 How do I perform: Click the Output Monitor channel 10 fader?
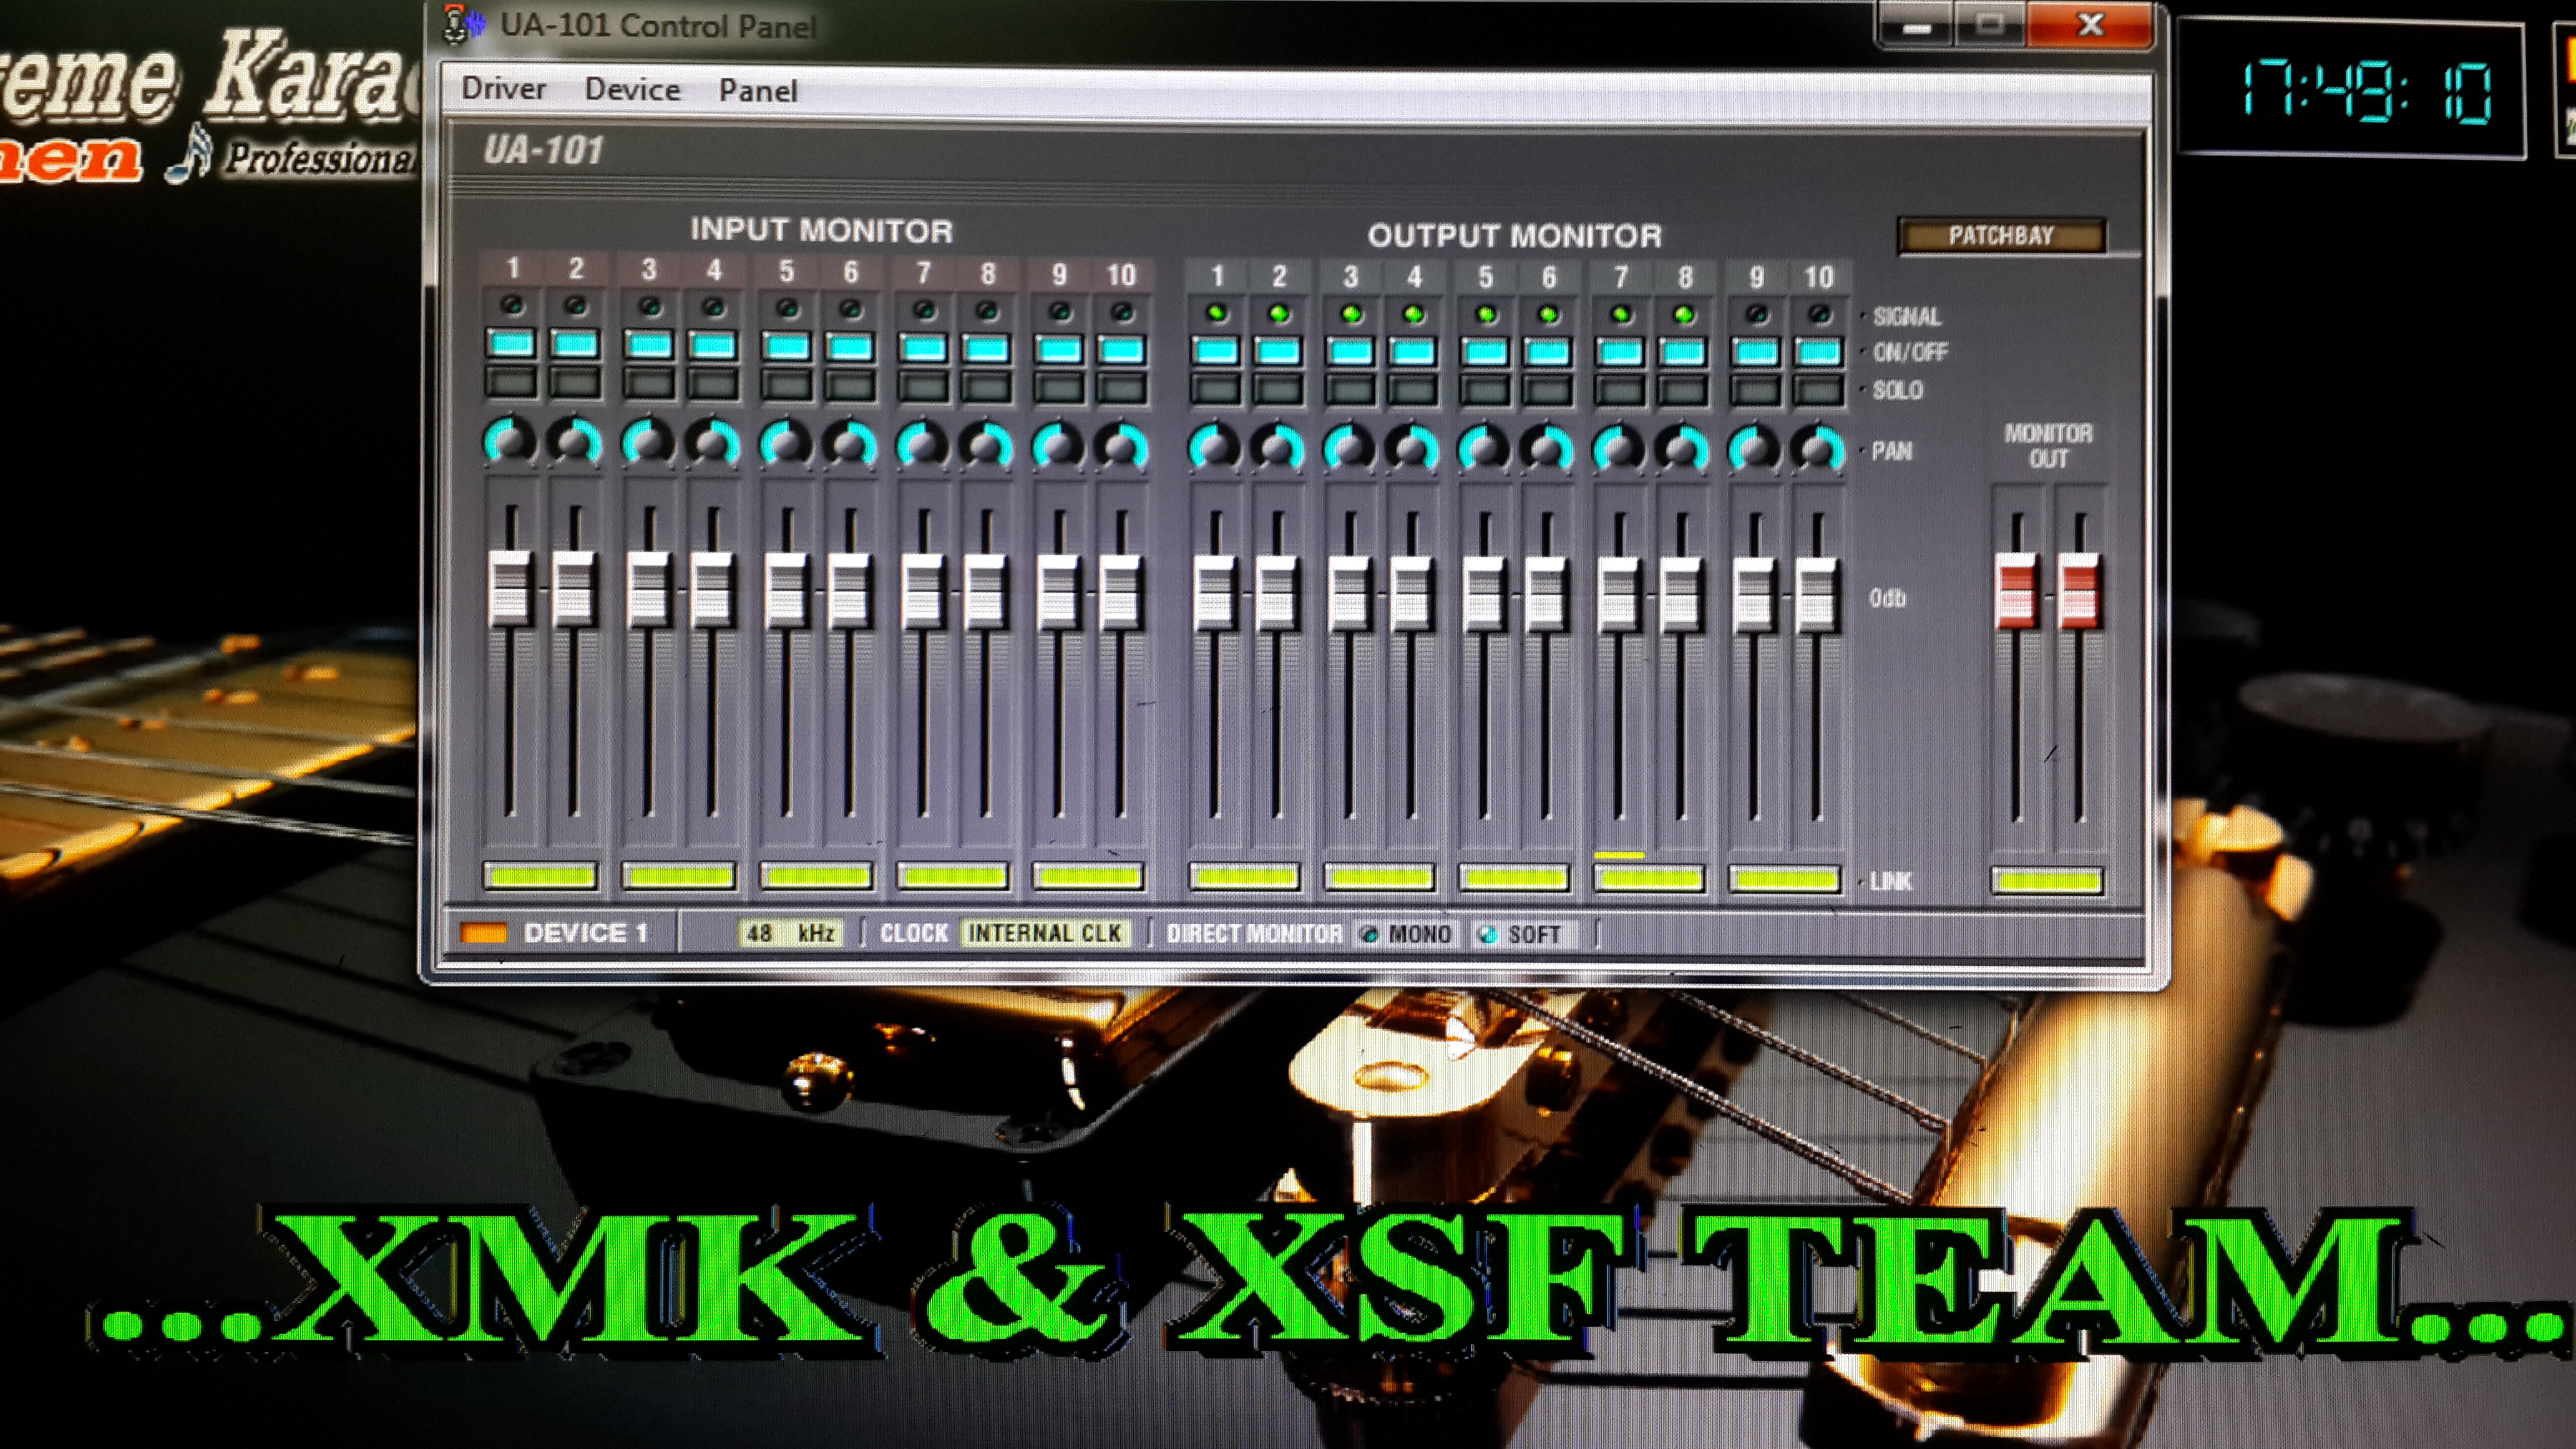click(x=1817, y=596)
